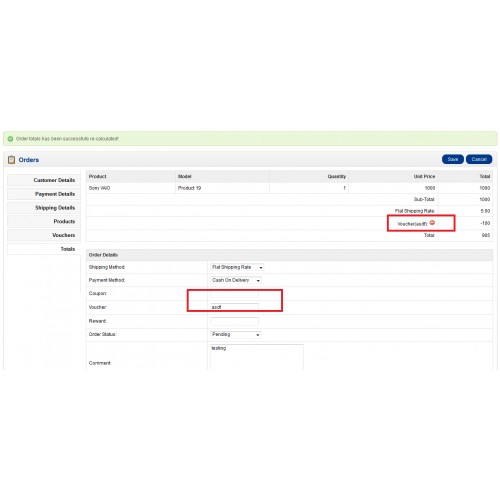Save the order
Image resolution: width=500 pixels, height=500 pixels.
point(453,159)
